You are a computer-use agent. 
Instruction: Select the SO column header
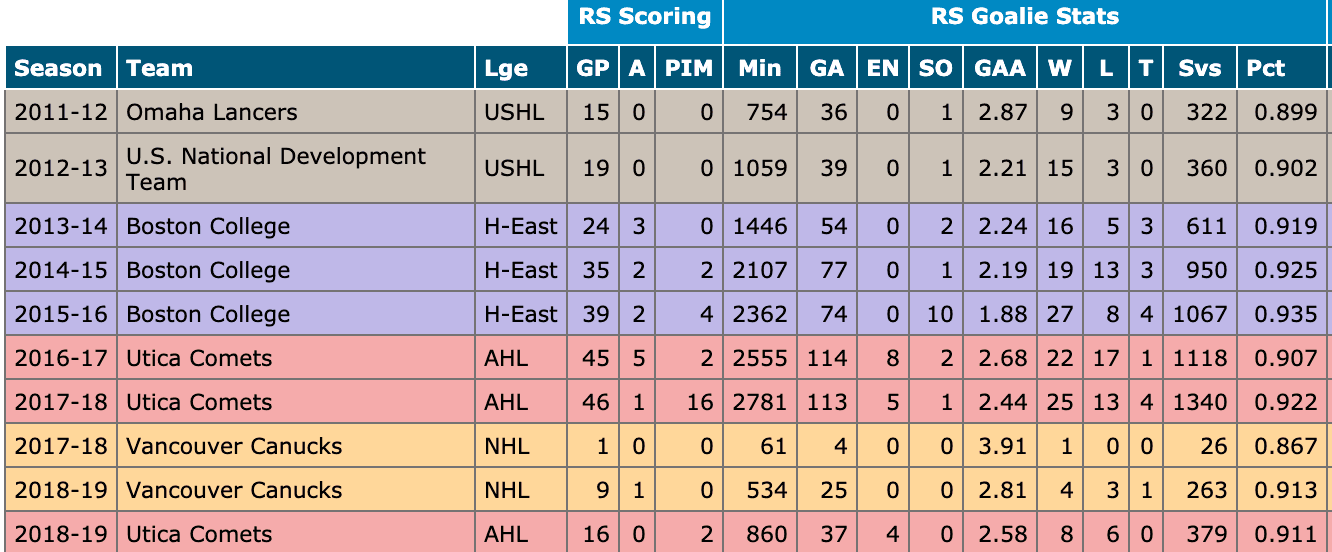tap(935, 69)
